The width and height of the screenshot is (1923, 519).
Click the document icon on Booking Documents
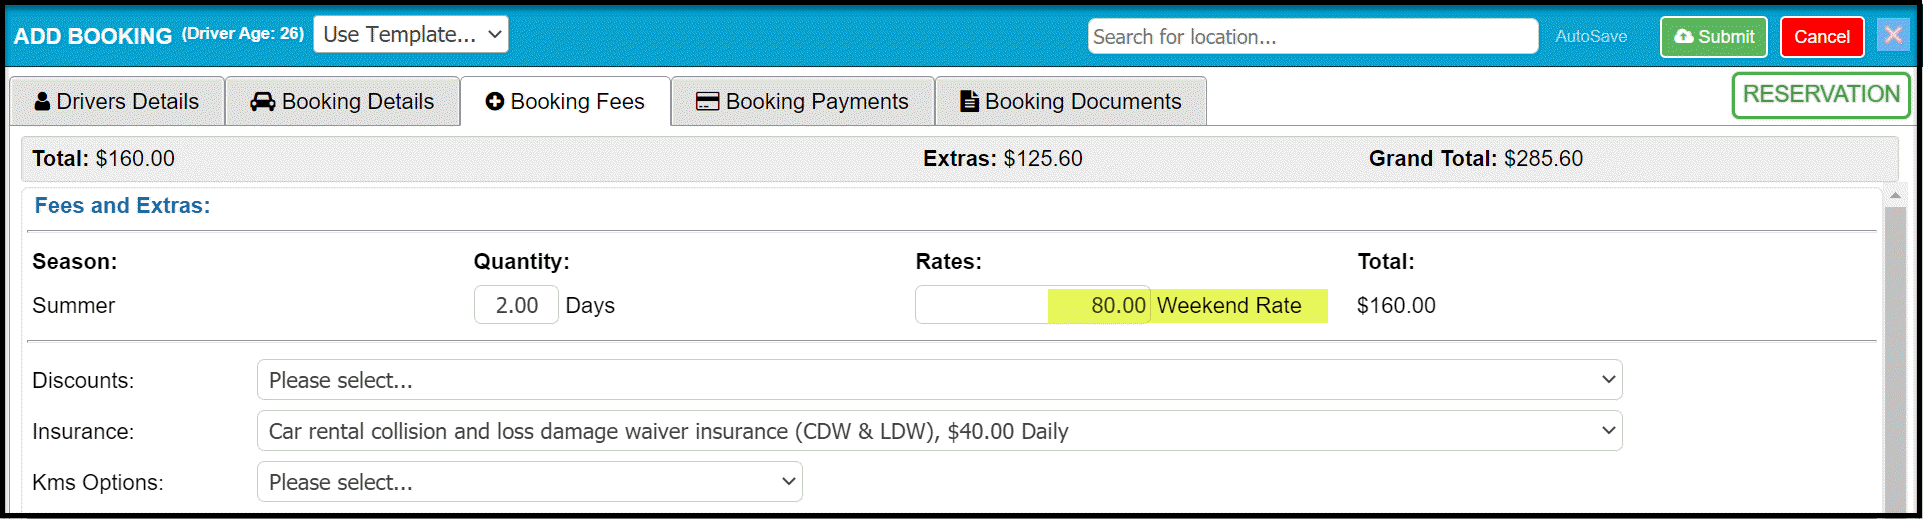[969, 102]
